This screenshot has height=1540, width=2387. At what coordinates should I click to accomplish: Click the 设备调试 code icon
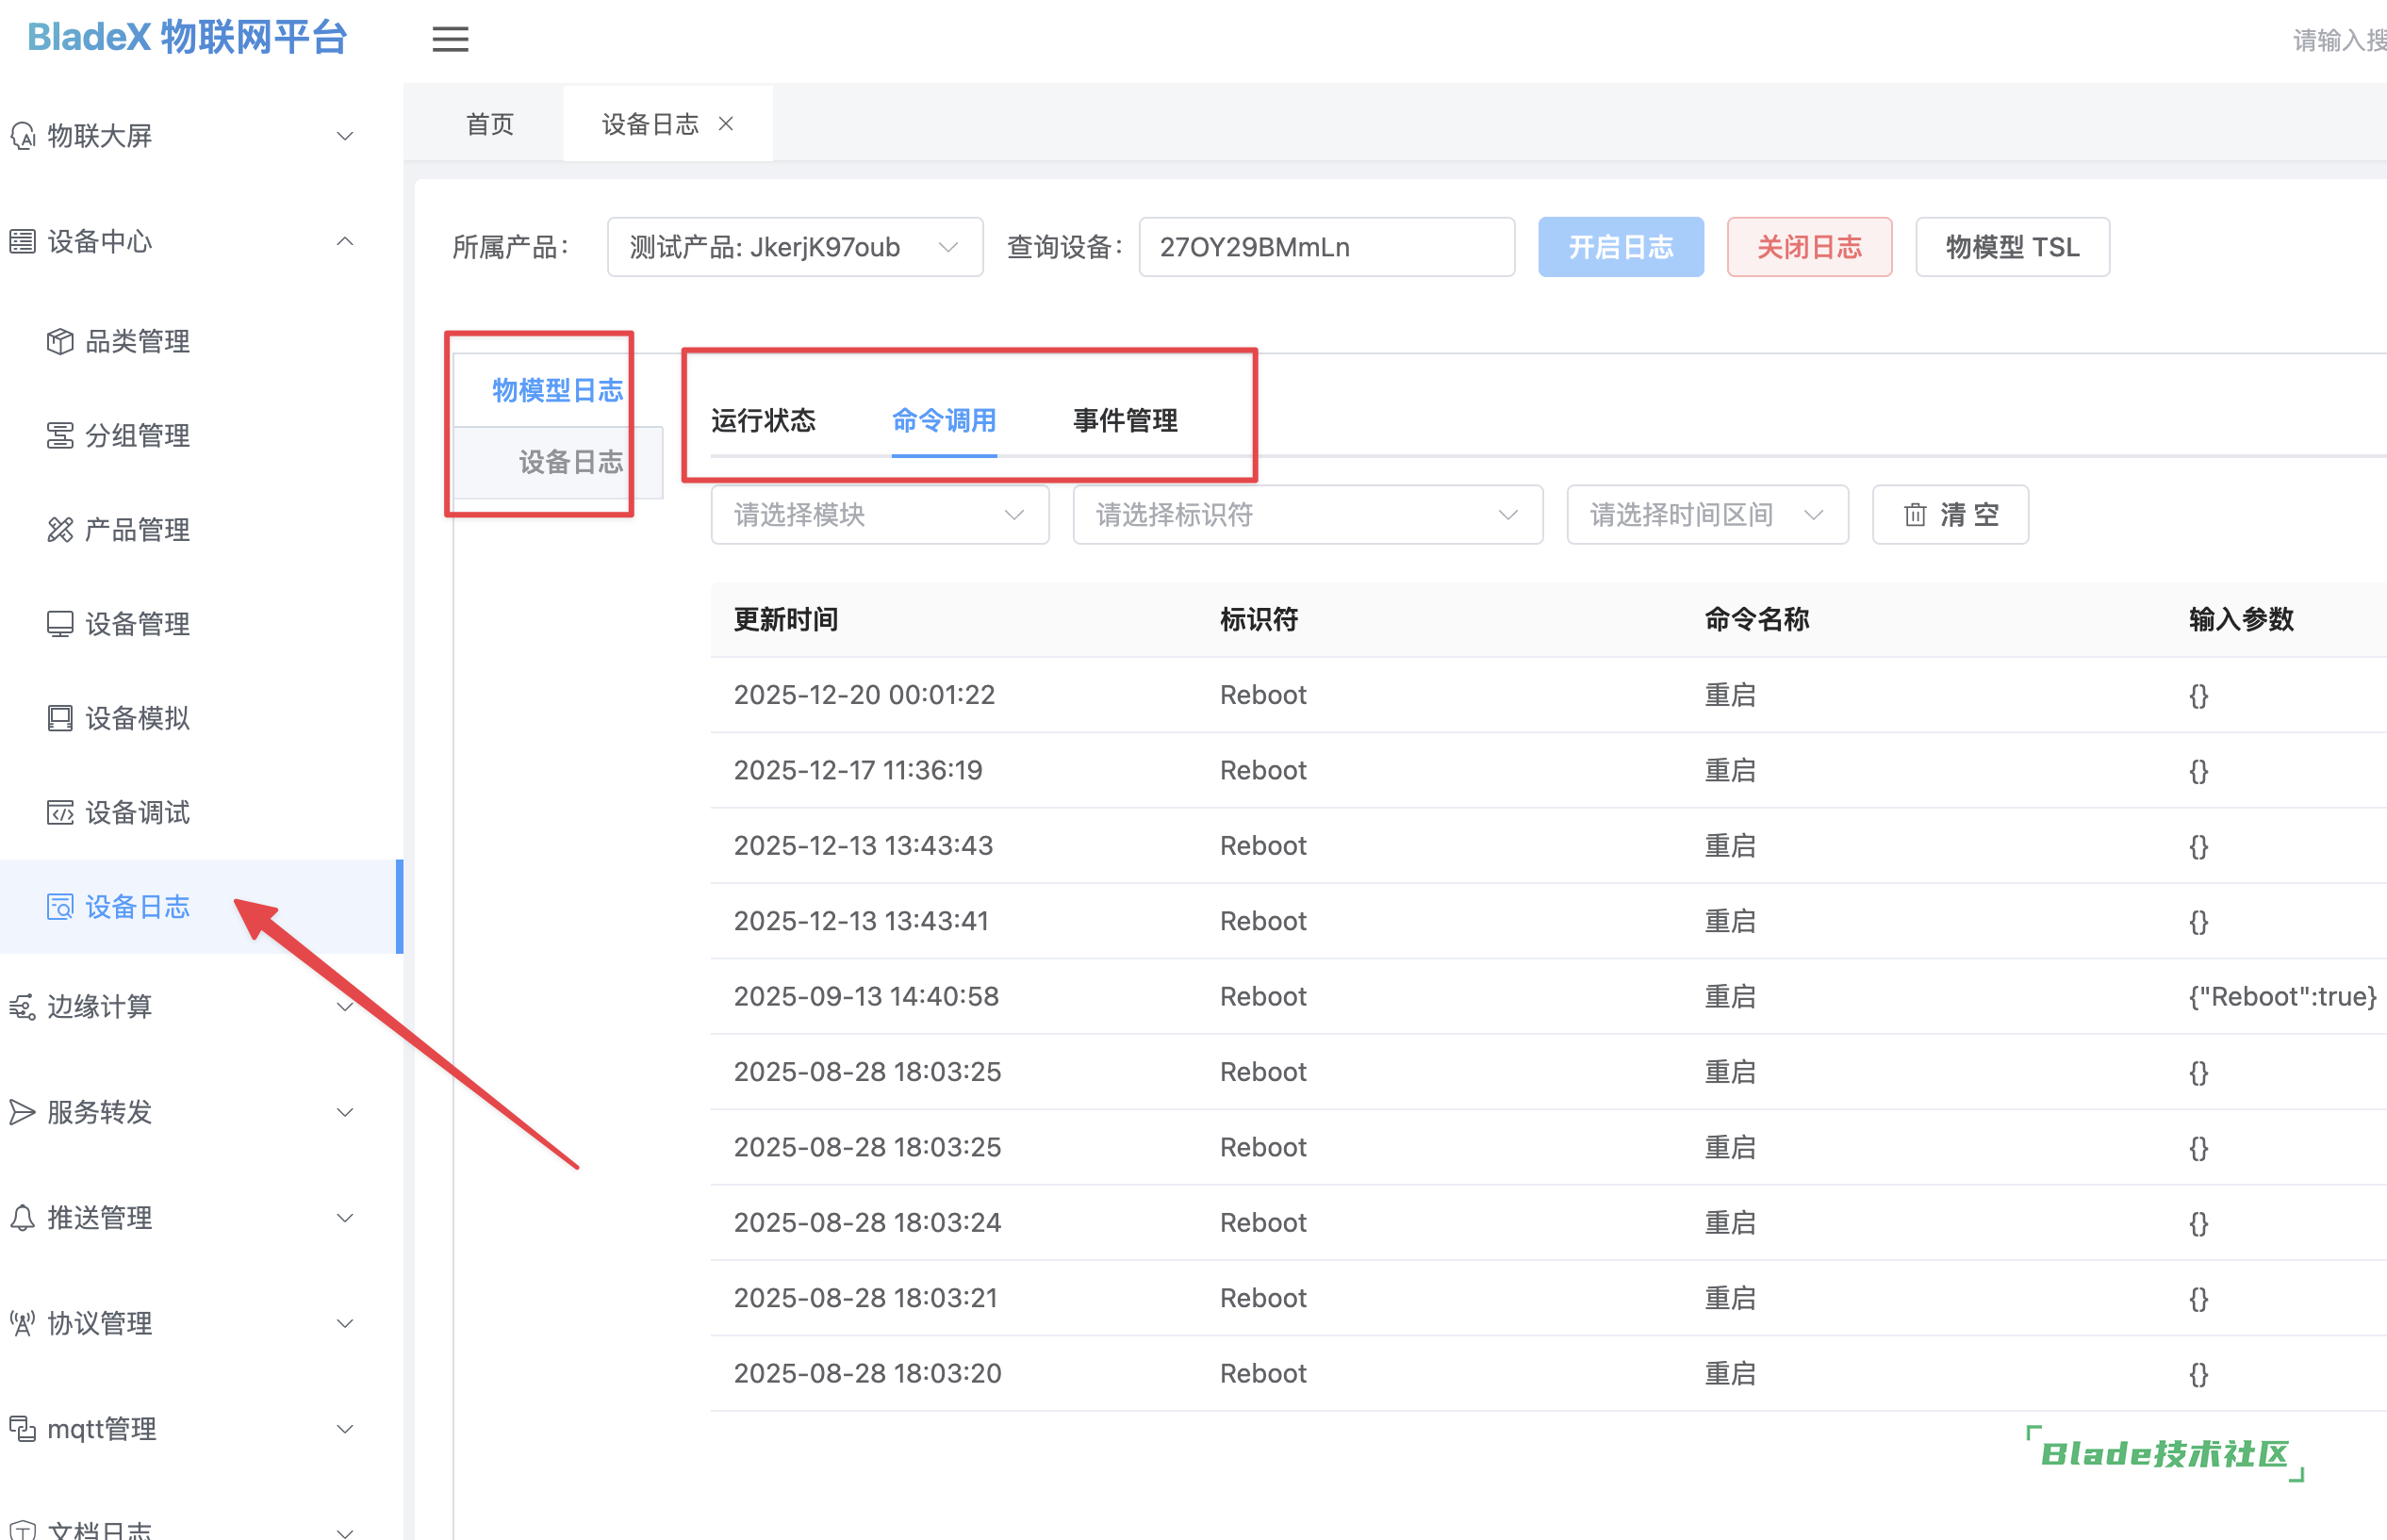(x=60, y=812)
